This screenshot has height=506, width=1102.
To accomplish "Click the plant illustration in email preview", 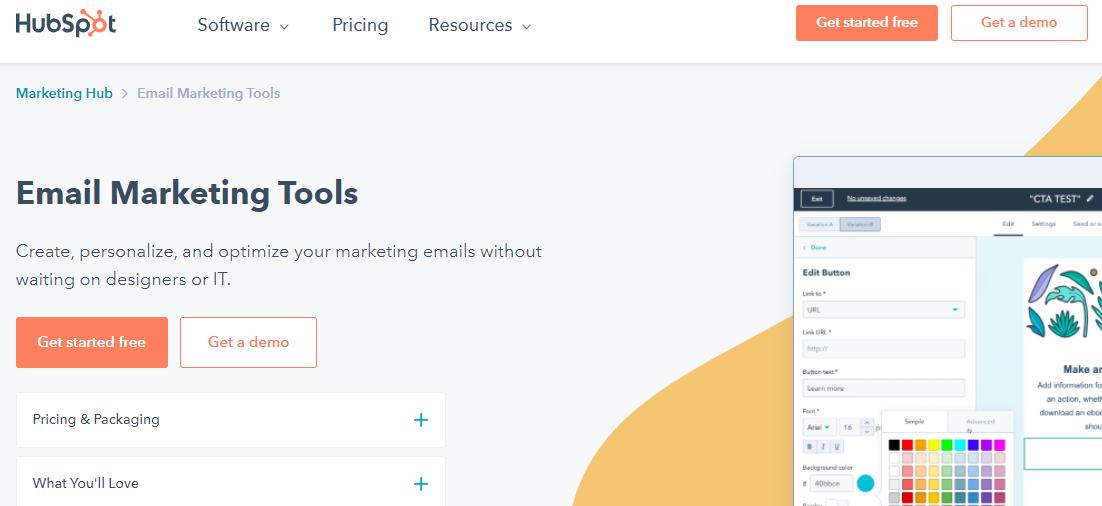I will click(1064, 301).
